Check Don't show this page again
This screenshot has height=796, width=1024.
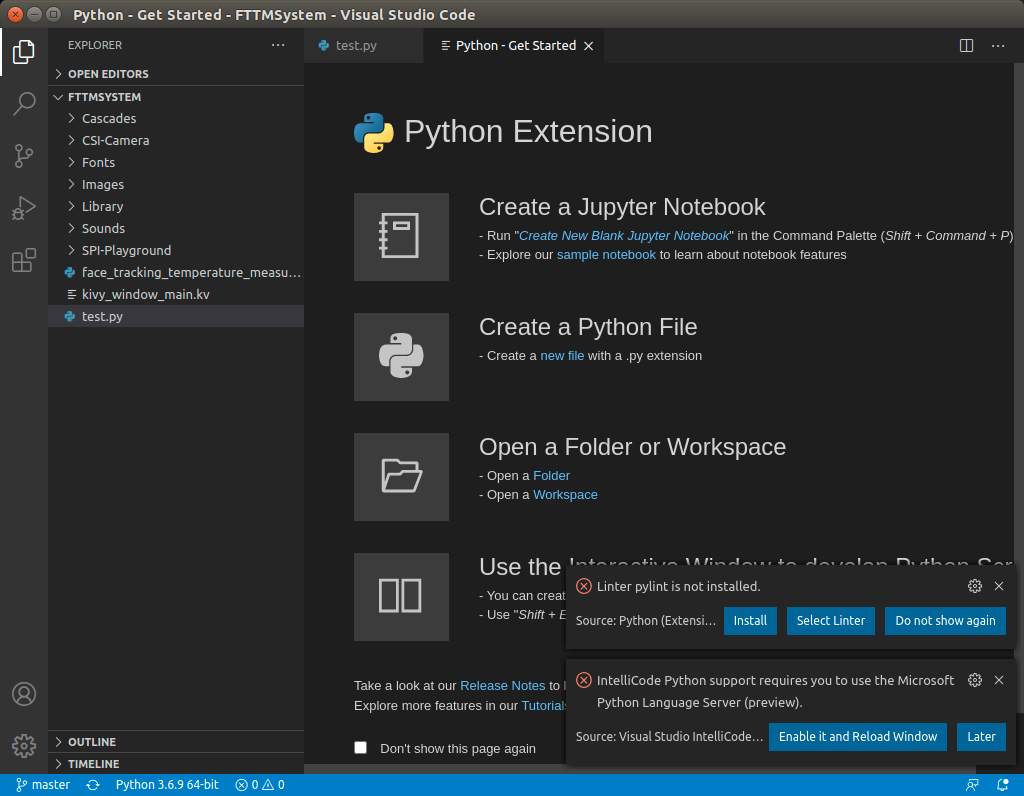pyautogui.click(x=360, y=748)
